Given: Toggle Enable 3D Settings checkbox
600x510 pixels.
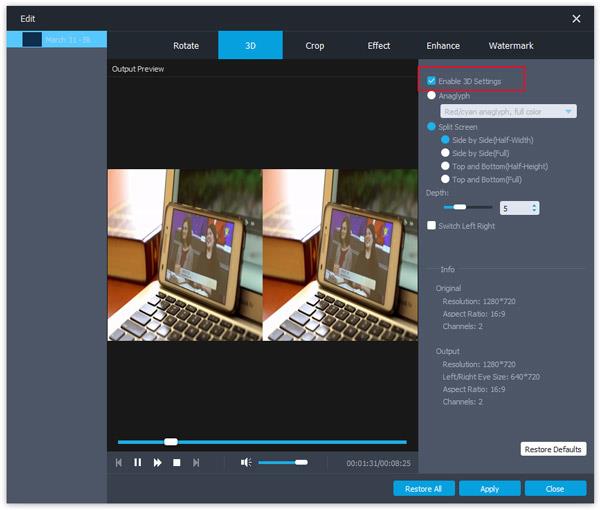Looking at the screenshot, I should click(x=431, y=81).
